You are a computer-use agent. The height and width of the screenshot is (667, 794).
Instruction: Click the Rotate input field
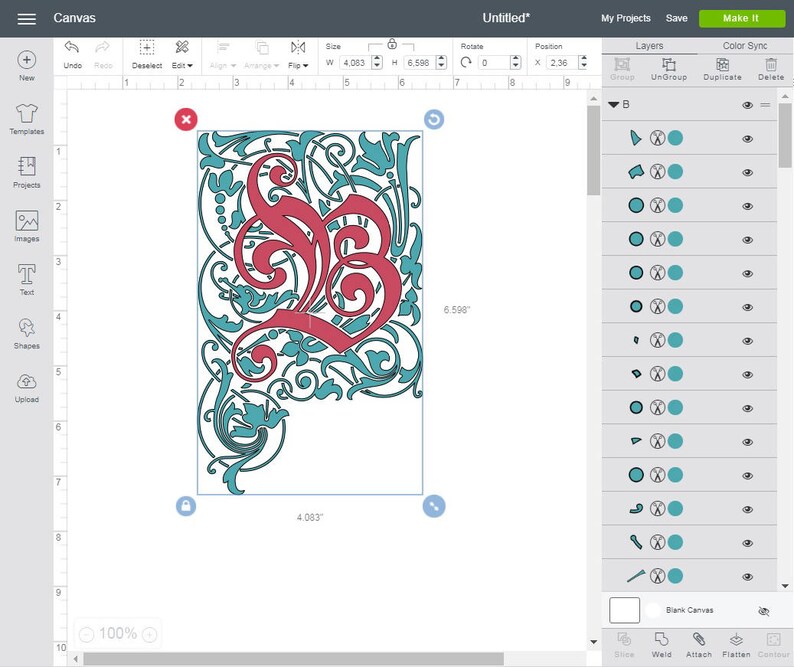coord(494,63)
